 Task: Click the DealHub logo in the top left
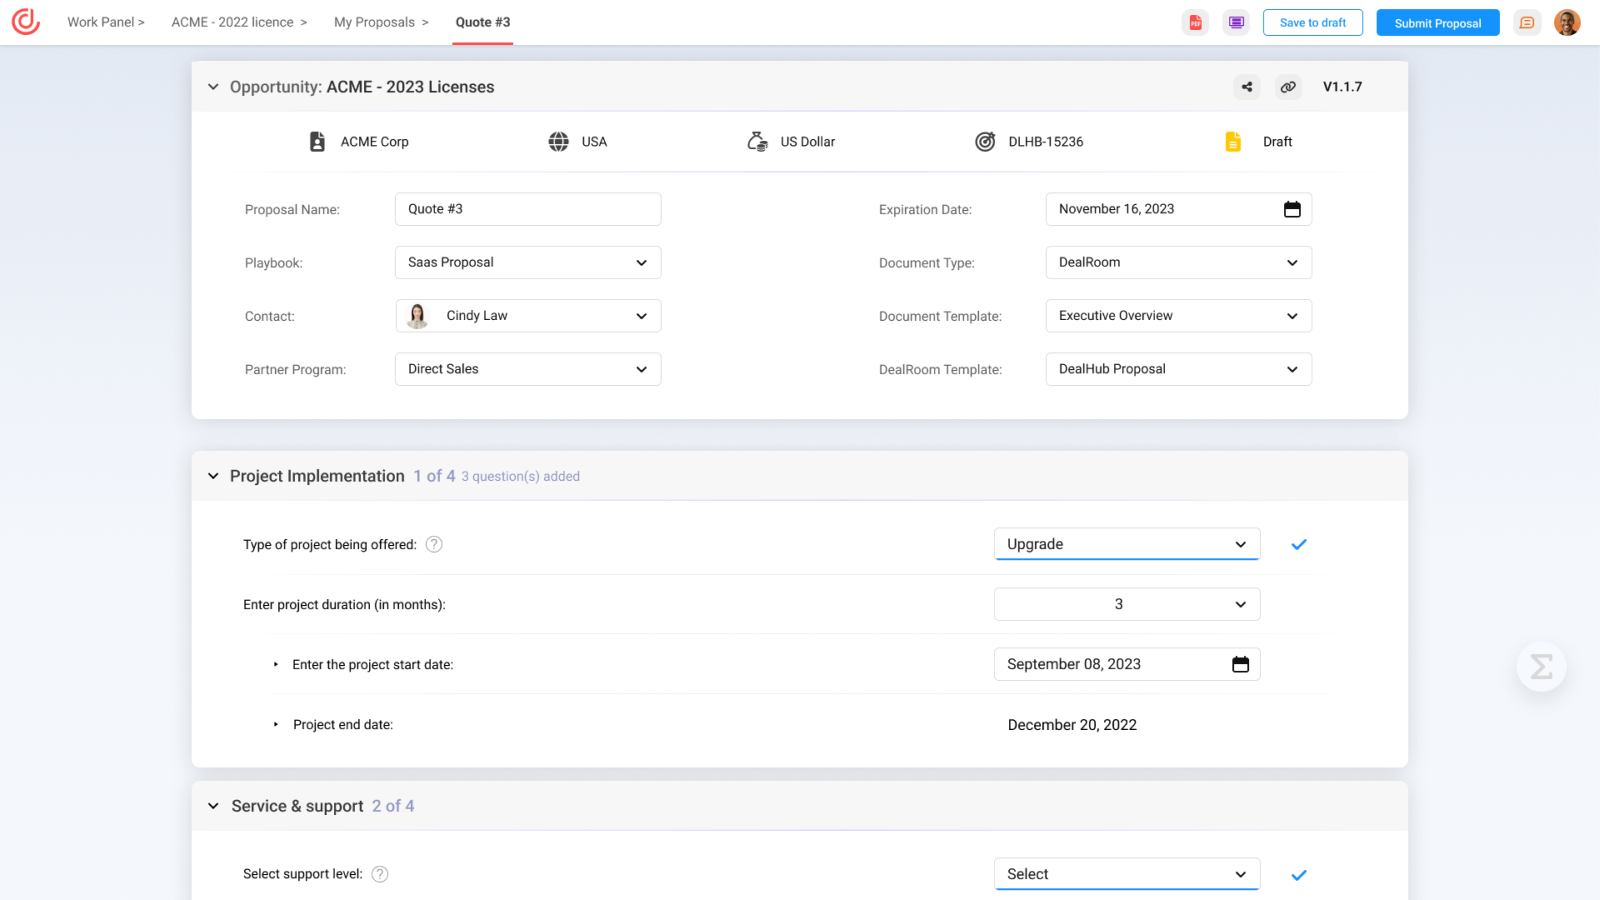25,22
